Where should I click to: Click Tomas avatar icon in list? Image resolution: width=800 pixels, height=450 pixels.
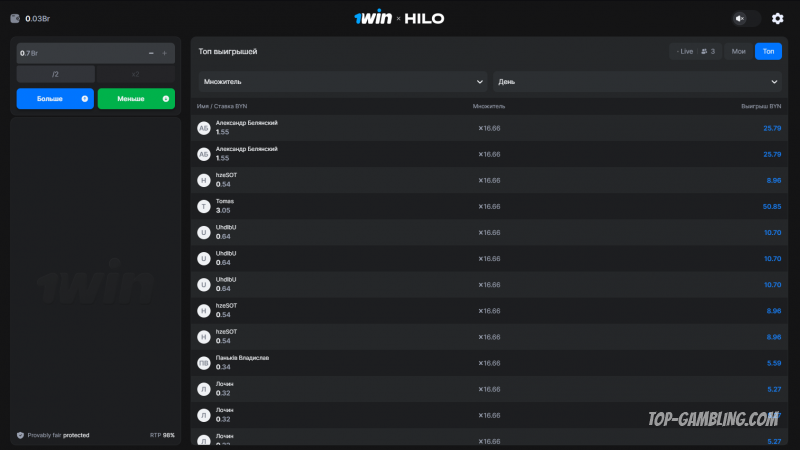click(204, 207)
